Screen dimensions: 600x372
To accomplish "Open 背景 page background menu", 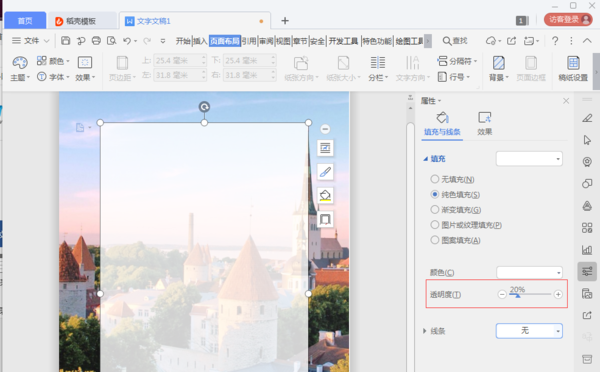I will pos(499,68).
